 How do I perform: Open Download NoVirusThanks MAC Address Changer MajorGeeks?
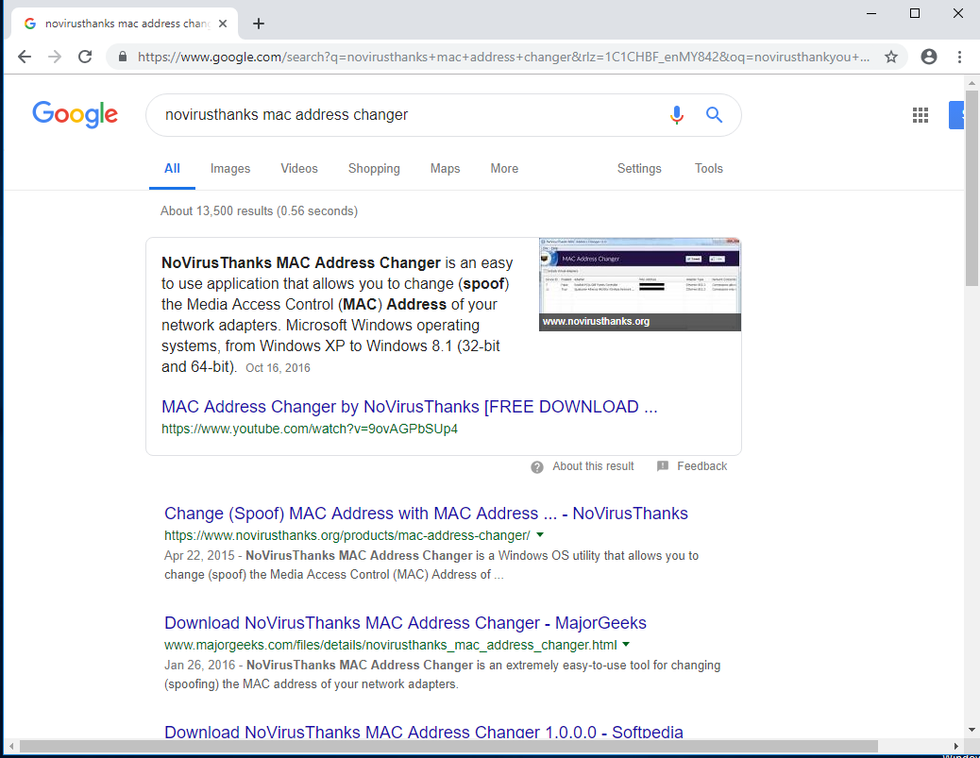(405, 623)
